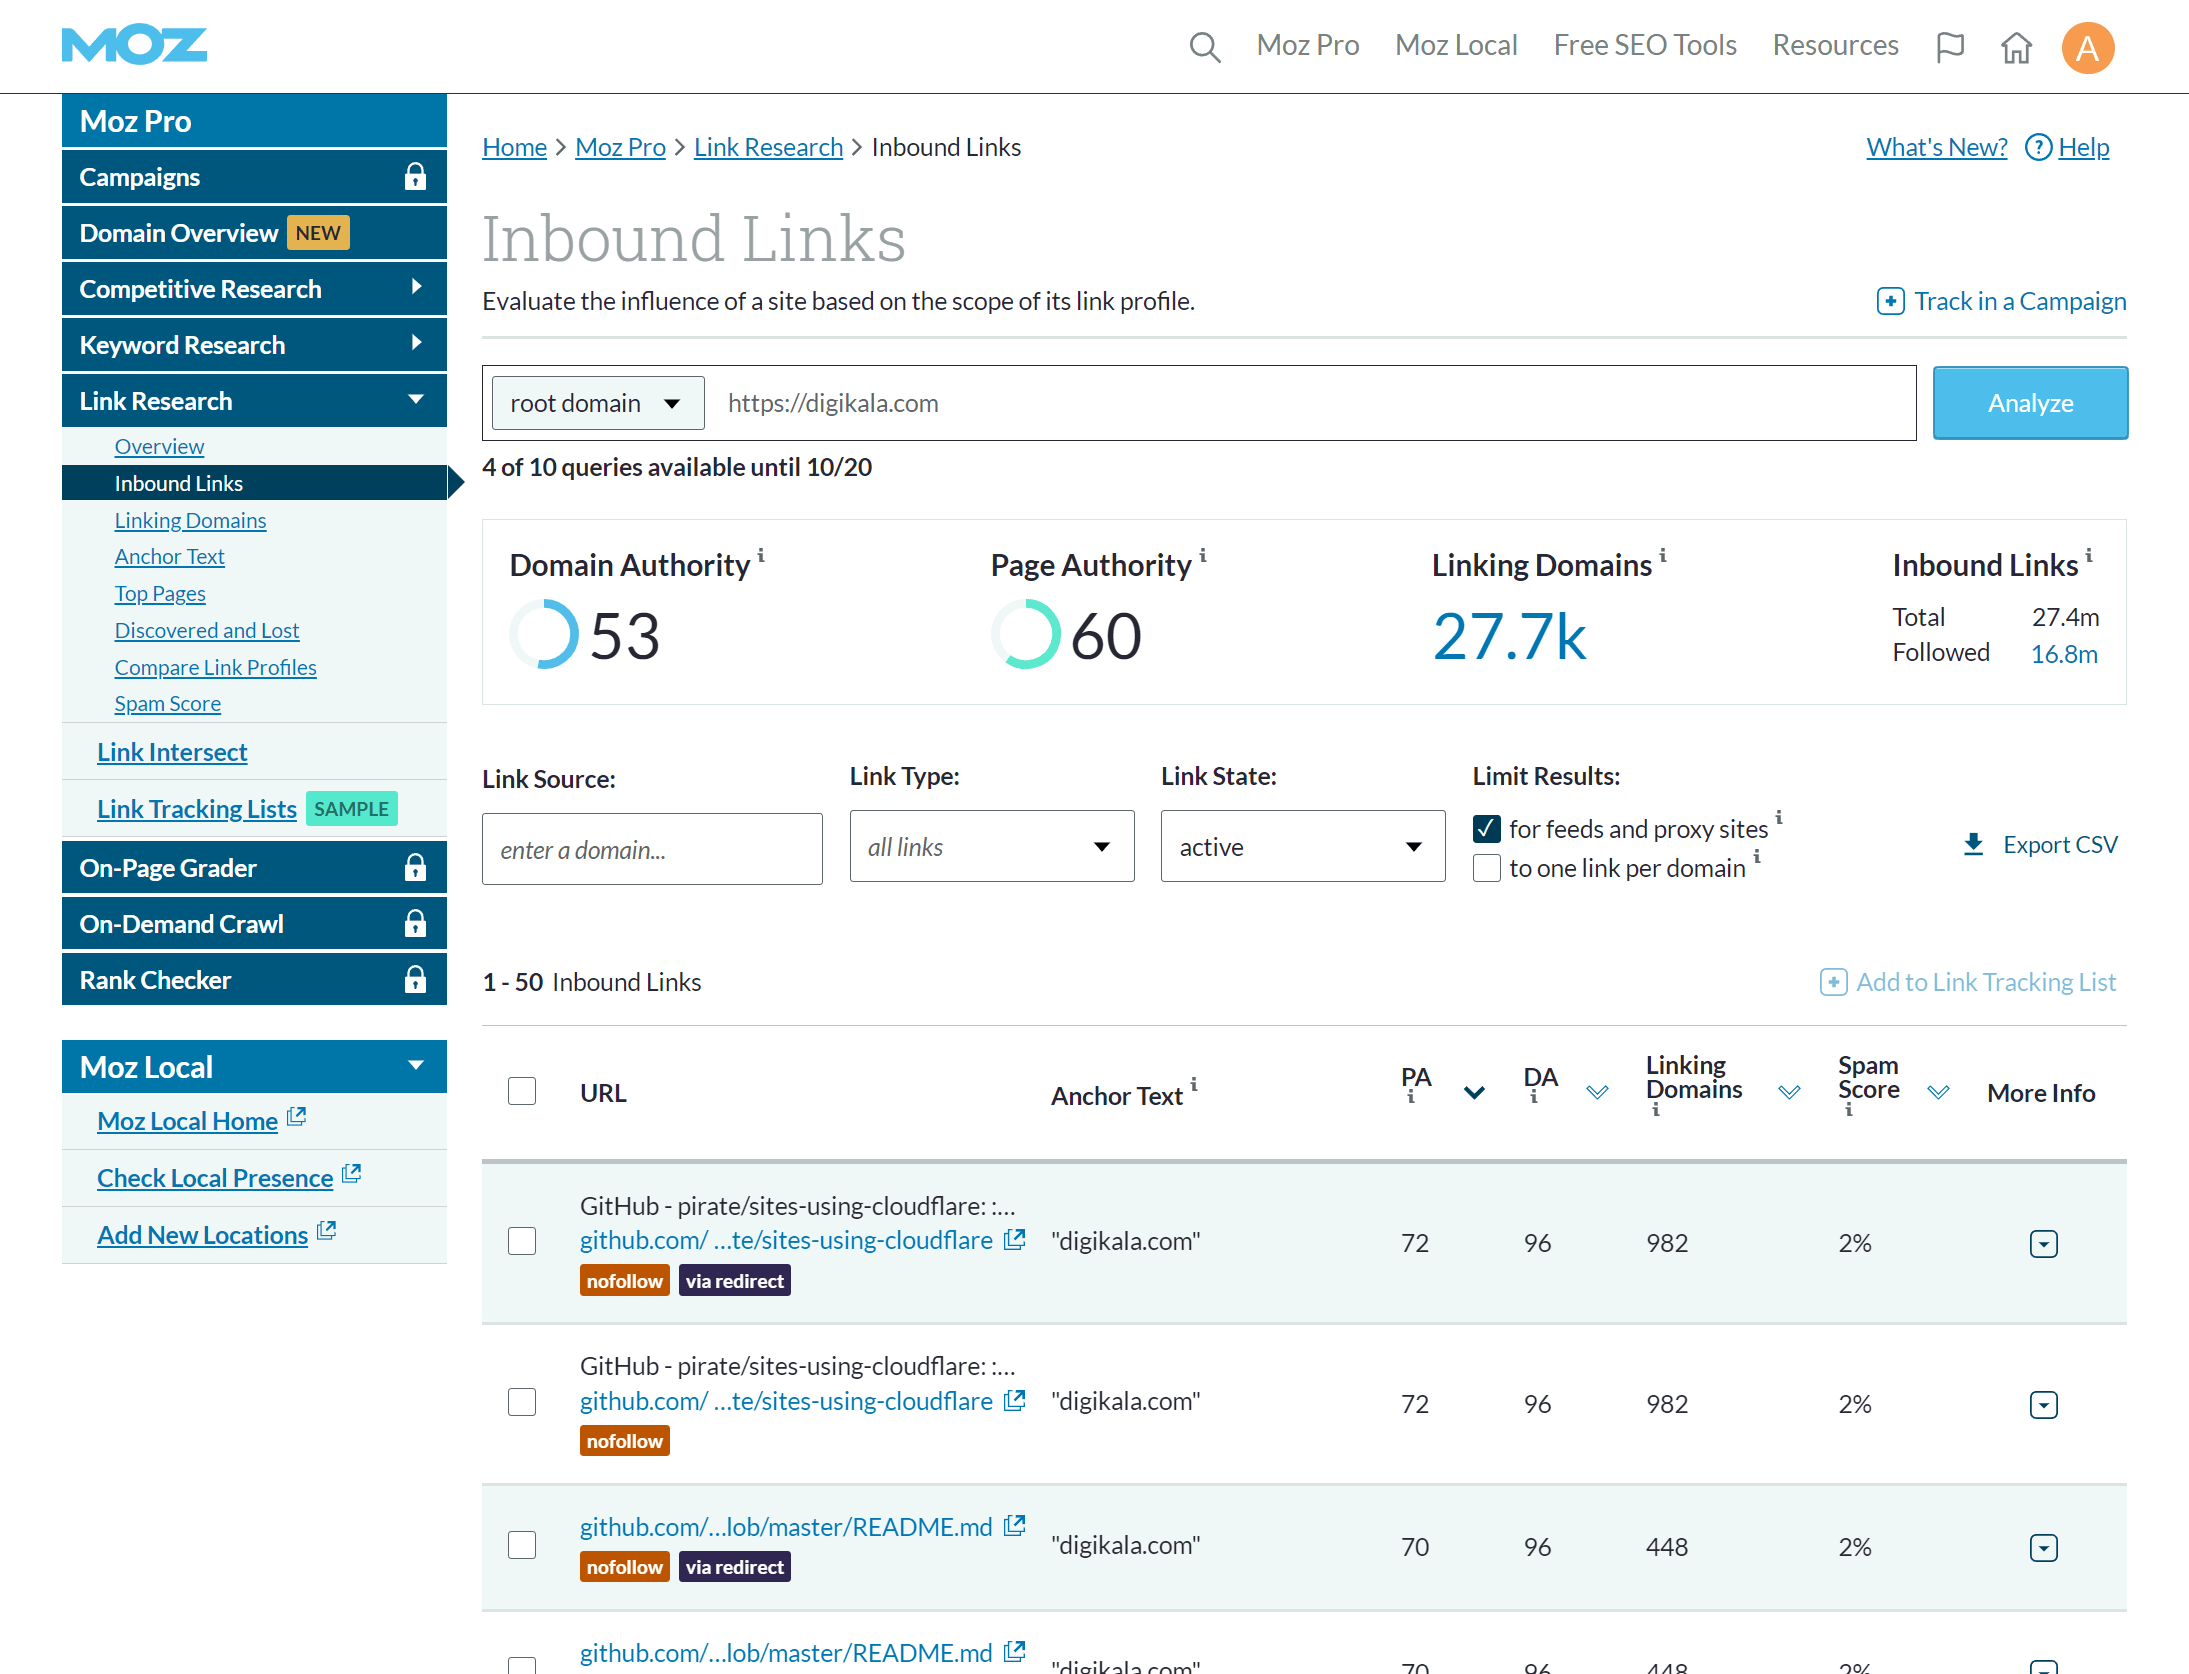Open Moz Pro top navigation item
This screenshot has height=1674, width=2189.
(x=1308, y=46)
